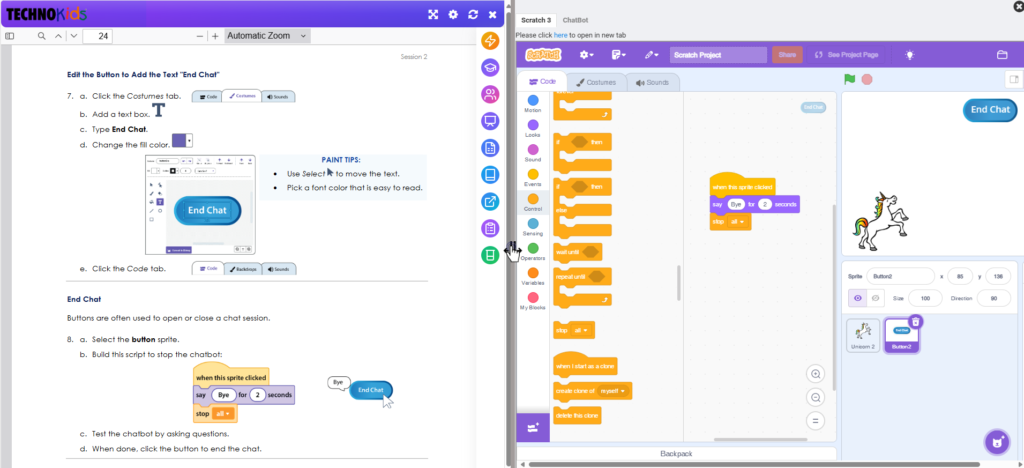Toggle the PDF sidebar panel
Image resolution: width=1024 pixels, height=468 pixels.
[9, 36]
